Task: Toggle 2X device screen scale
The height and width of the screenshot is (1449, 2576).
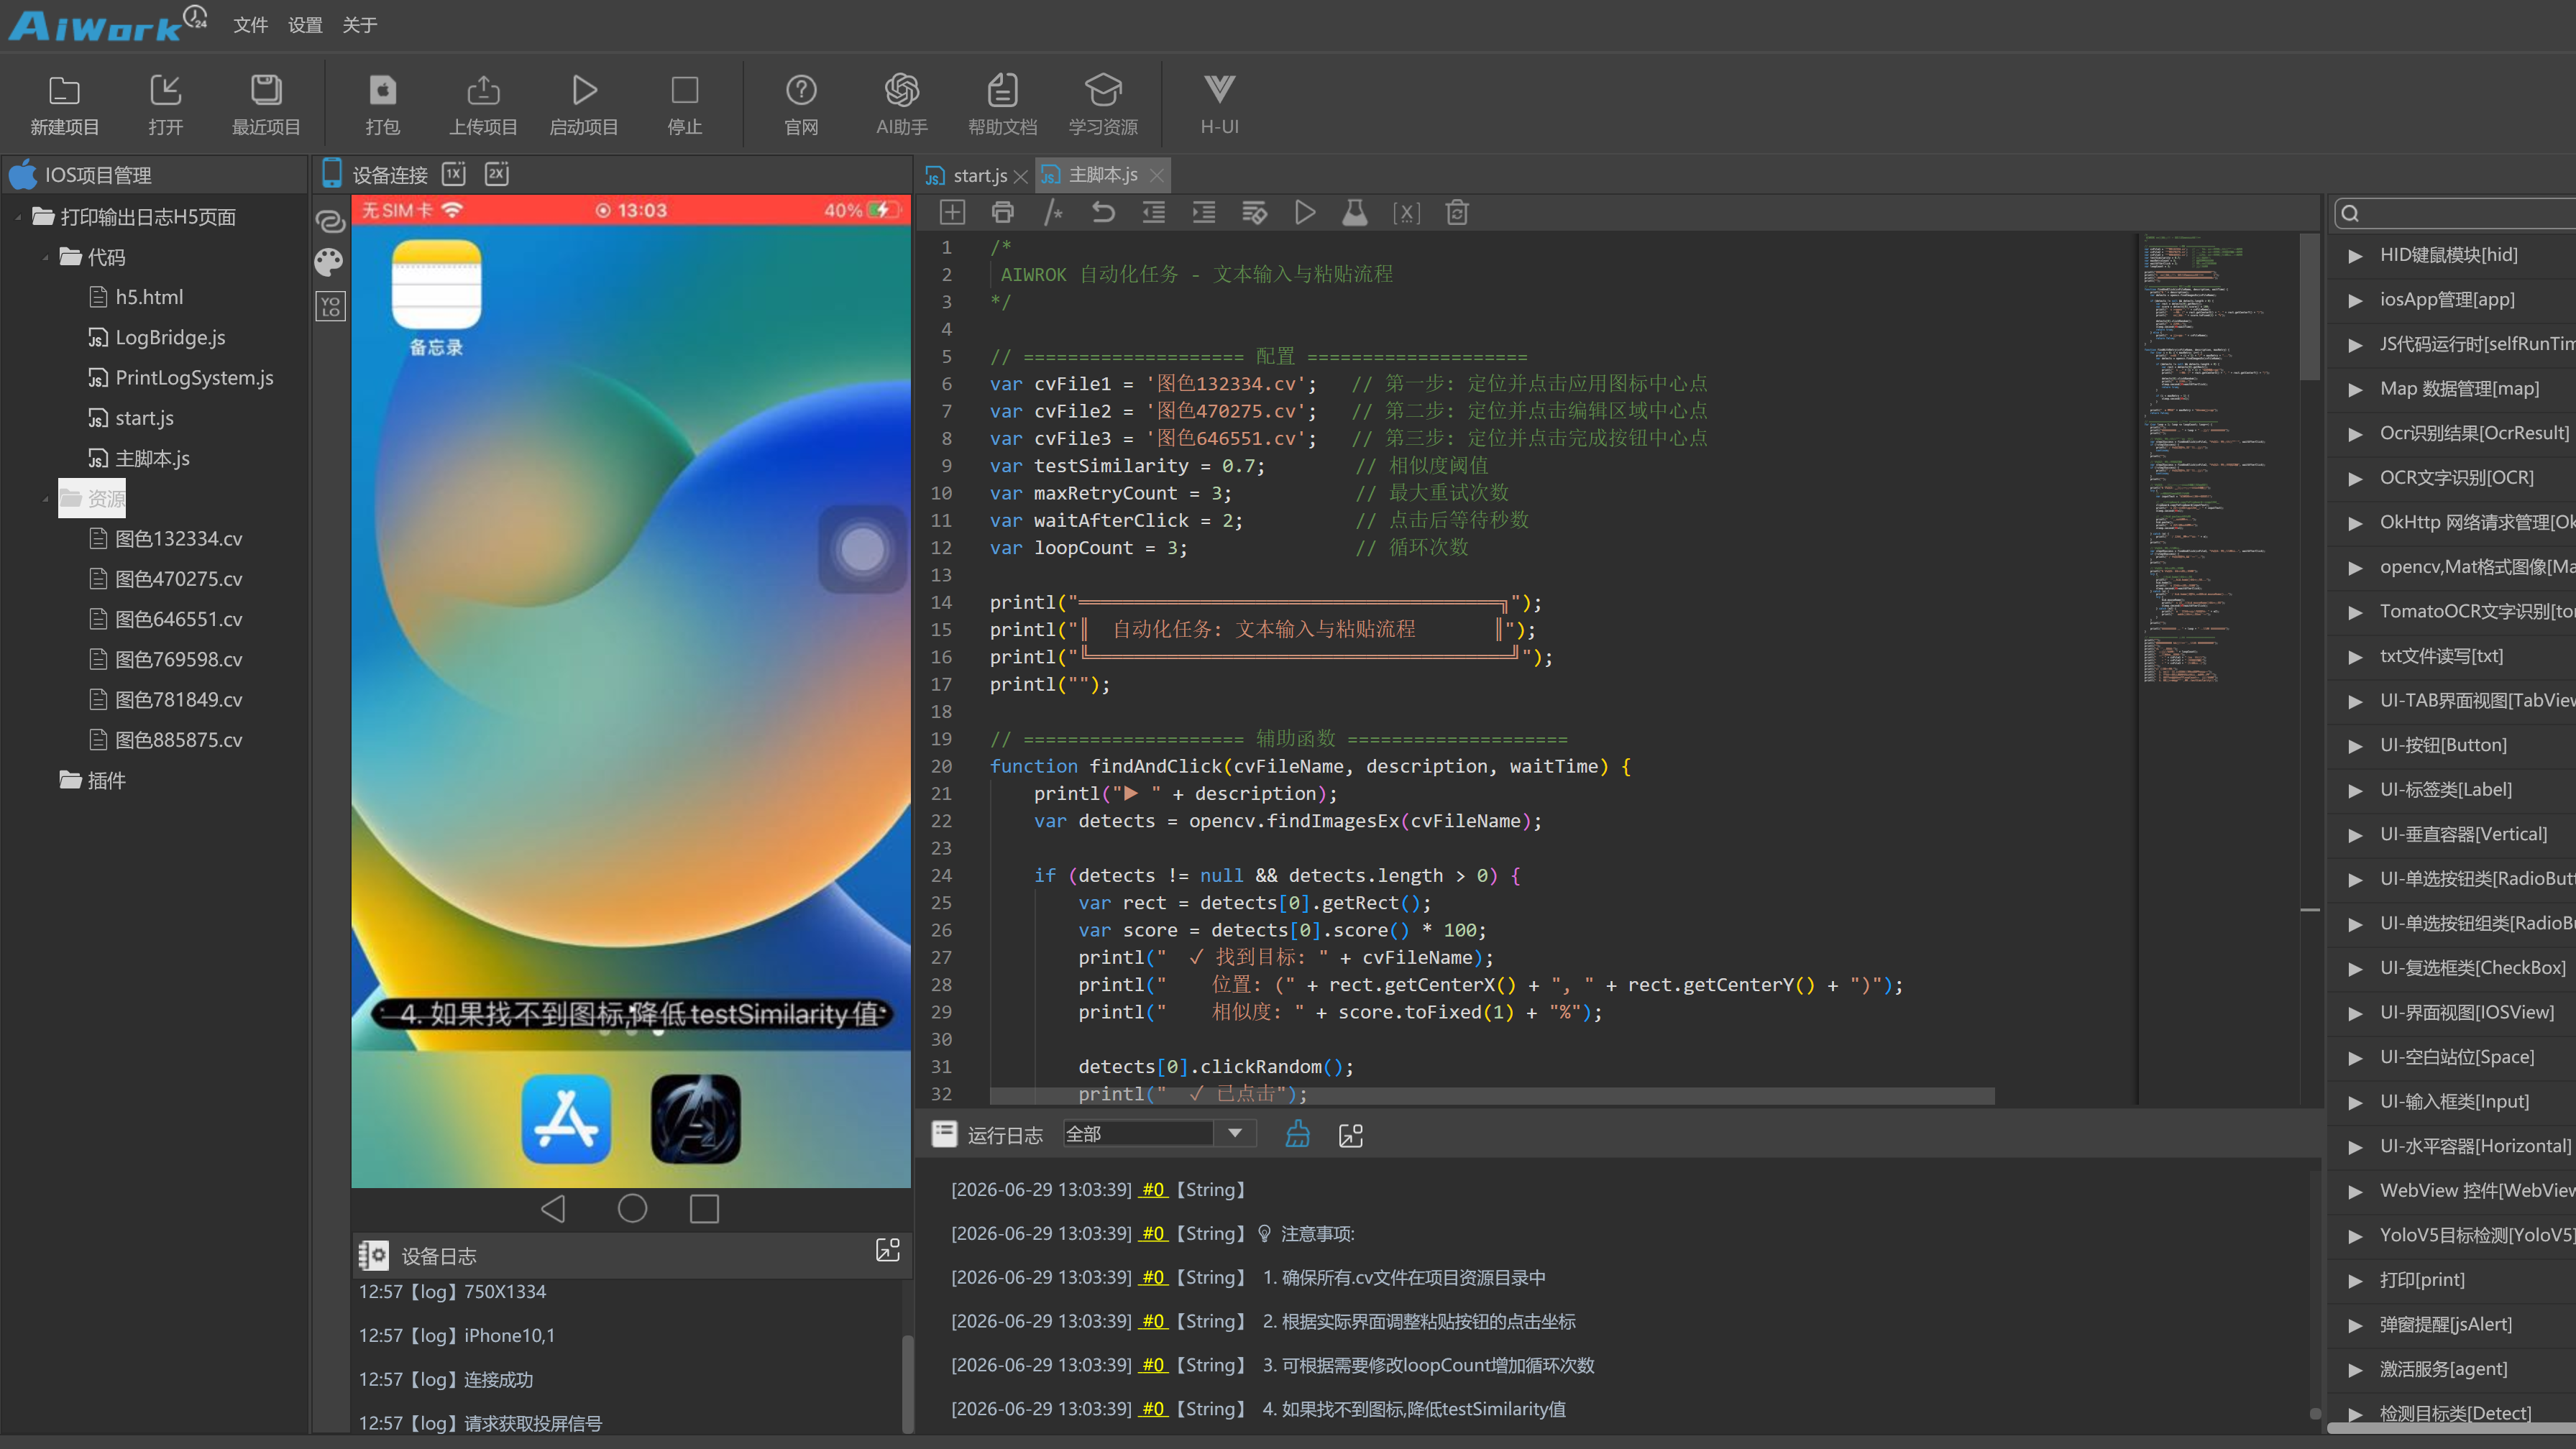Action: tap(497, 174)
